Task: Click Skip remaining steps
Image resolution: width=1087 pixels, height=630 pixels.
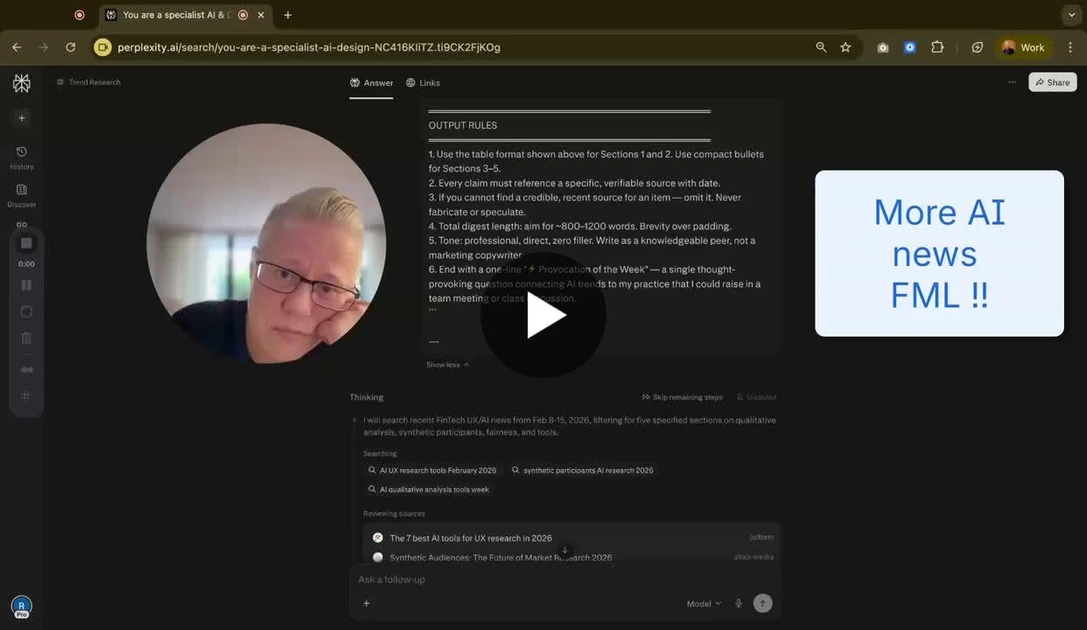Action: coord(682,397)
